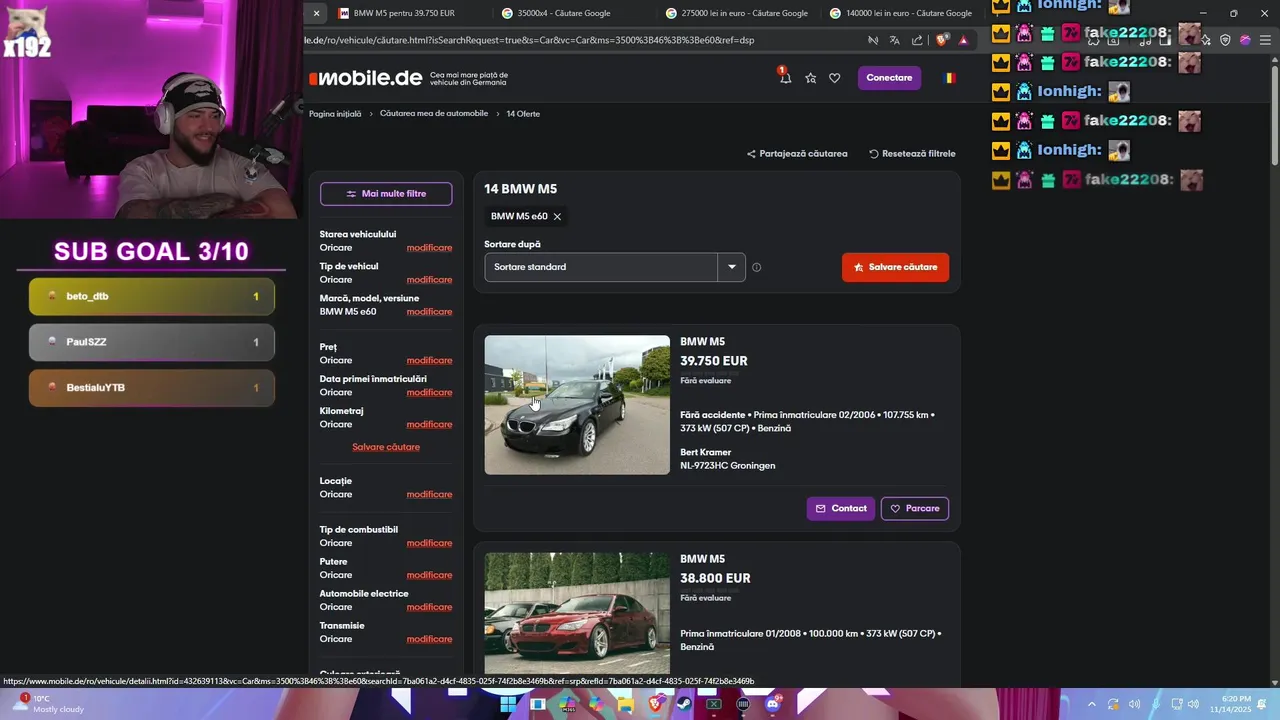Click Parcare on the 39.750 EUR listing
This screenshot has height=720, width=1280.
tap(915, 509)
